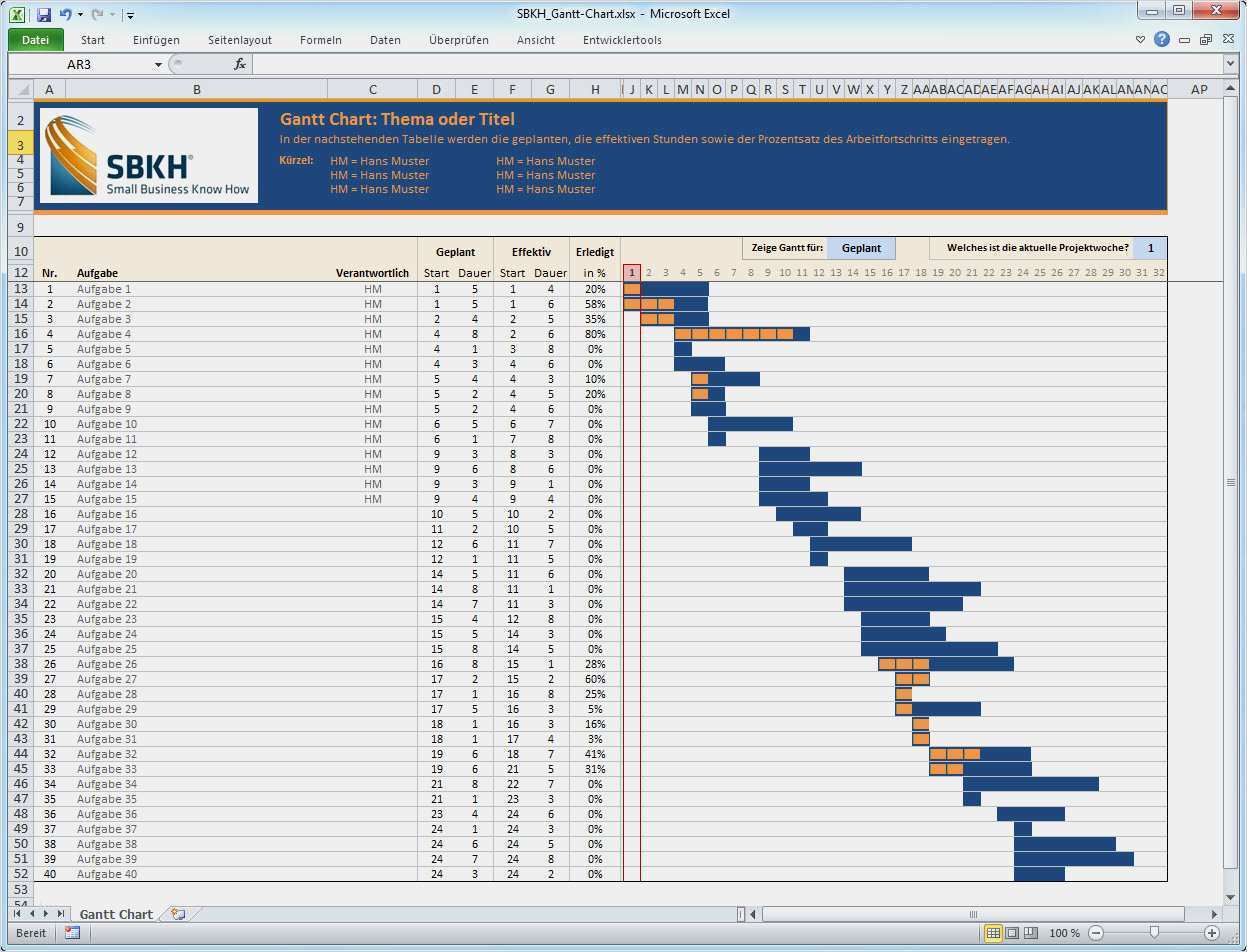The image size is (1247, 952).
Task: Click the green Datei button
Action: (35, 40)
